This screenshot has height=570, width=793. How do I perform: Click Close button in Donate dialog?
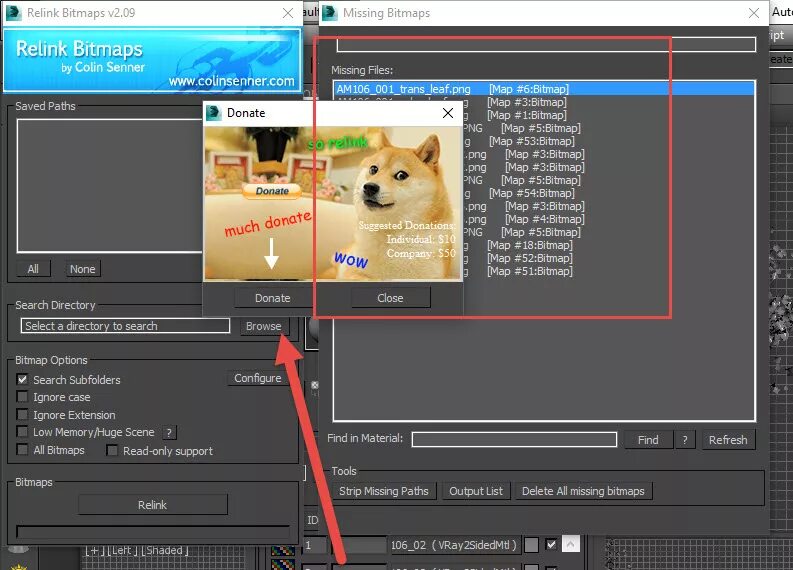click(390, 298)
